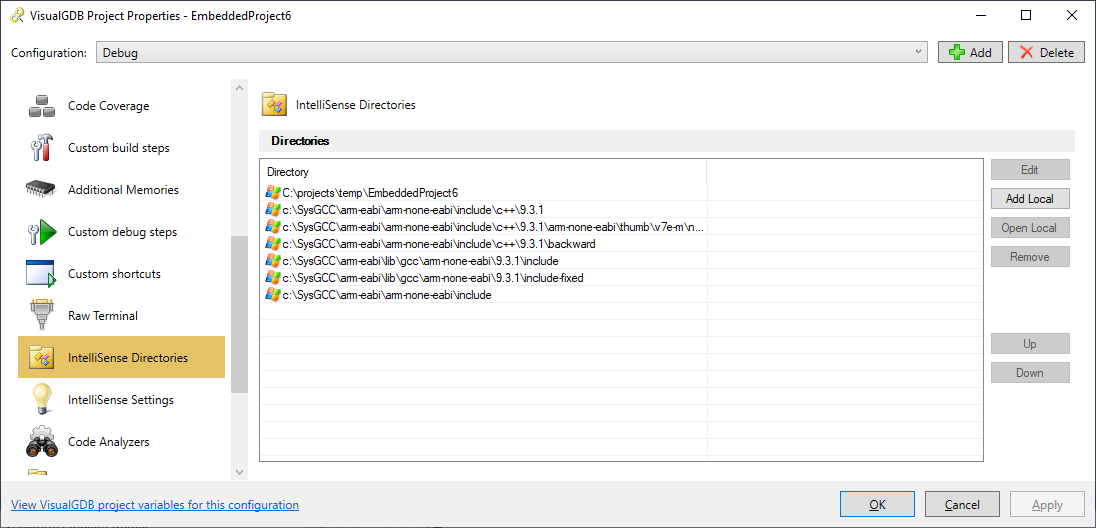This screenshot has height=528, width=1096.
Task: Delete the current configuration
Action: [x=1046, y=52]
